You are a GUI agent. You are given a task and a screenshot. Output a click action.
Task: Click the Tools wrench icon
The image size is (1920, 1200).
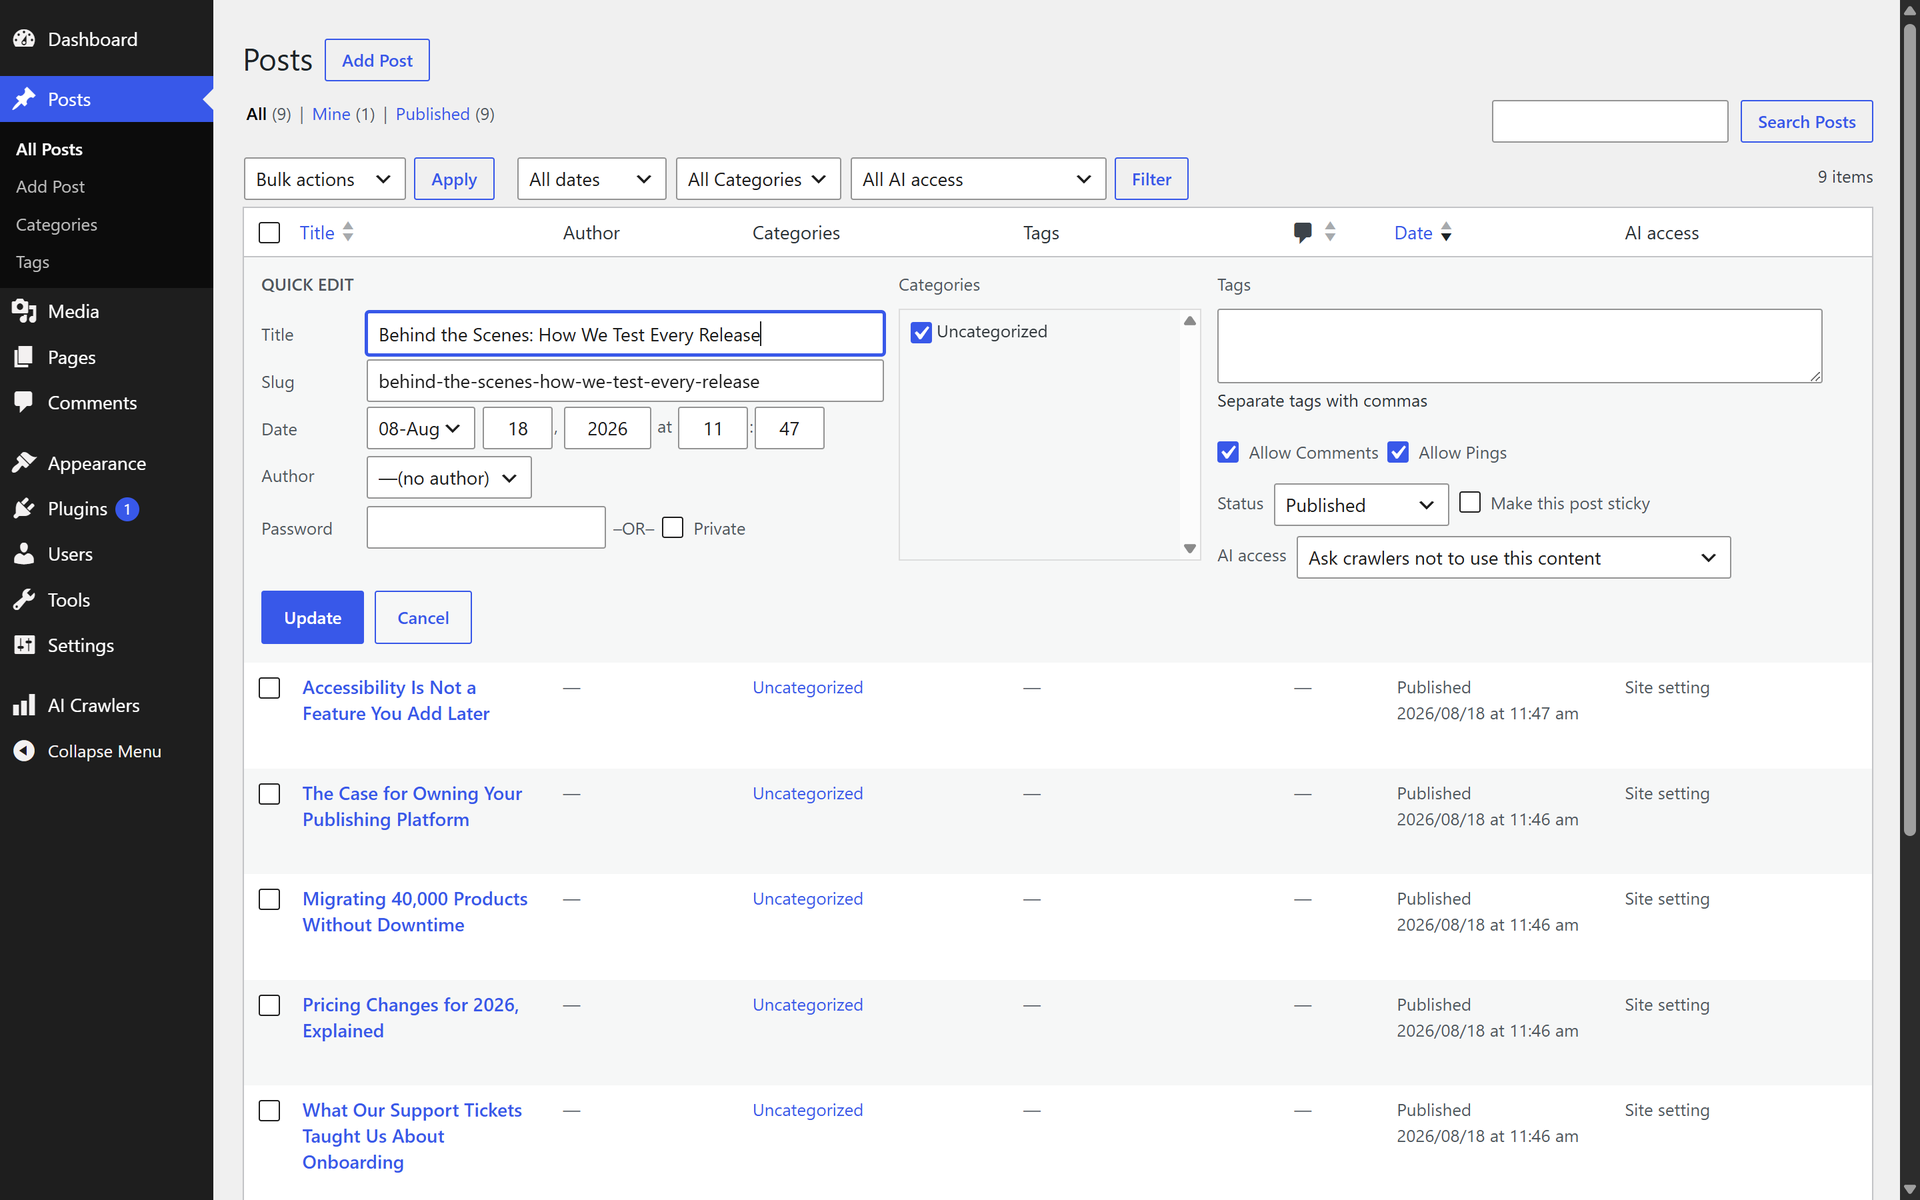click(x=24, y=600)
